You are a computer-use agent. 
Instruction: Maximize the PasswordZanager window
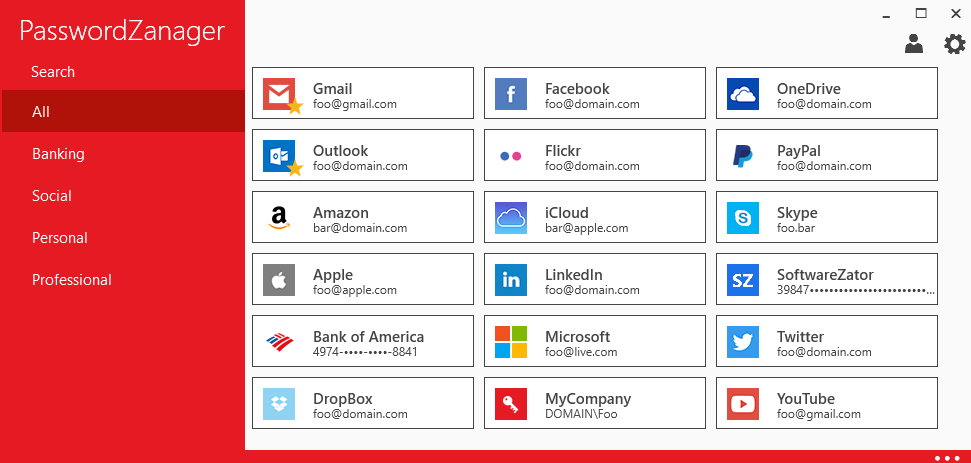pyautogui.click(x=921, y=14)
